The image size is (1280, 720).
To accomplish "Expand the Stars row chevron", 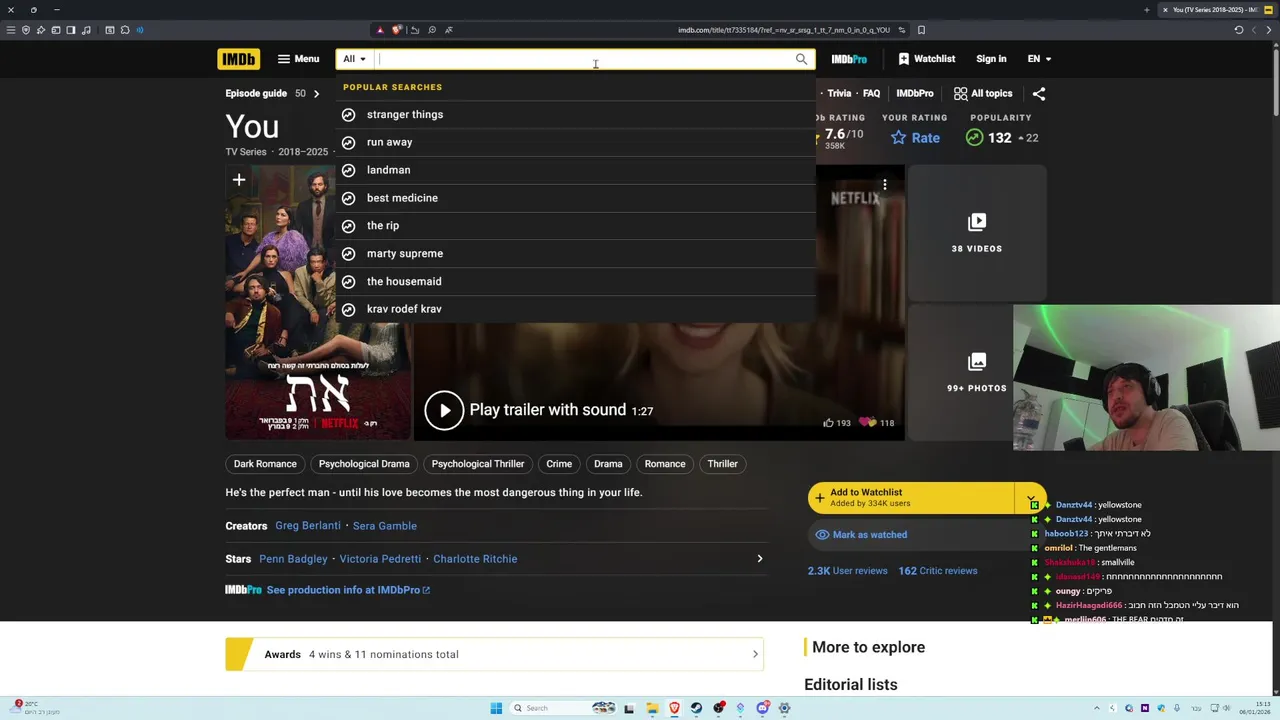I will [x=759, y=559].
